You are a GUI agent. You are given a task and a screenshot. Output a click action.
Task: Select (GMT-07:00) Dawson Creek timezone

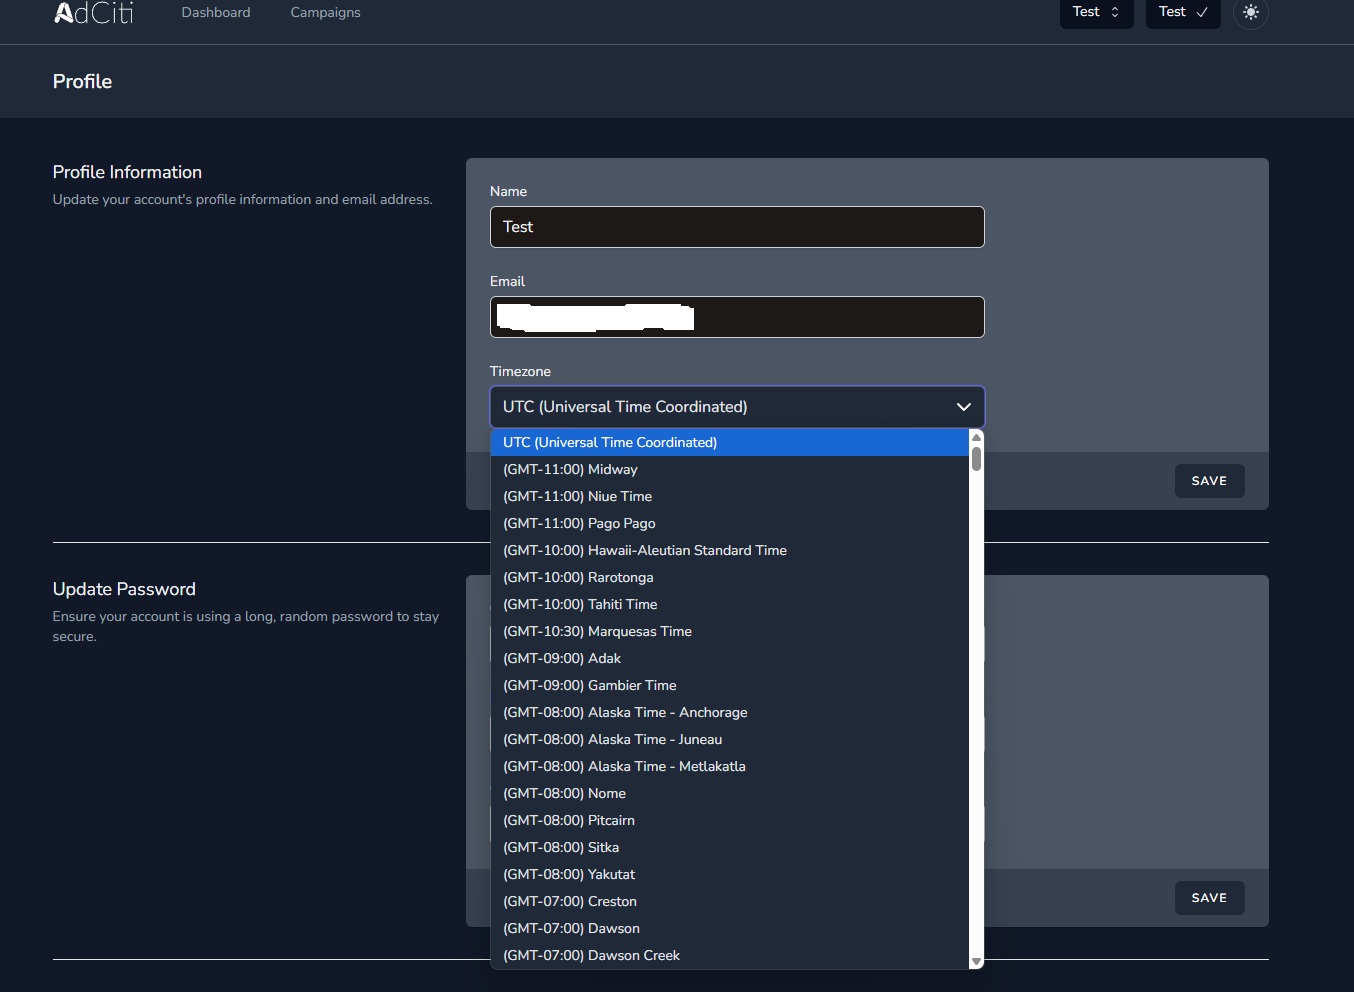[591, 955]
